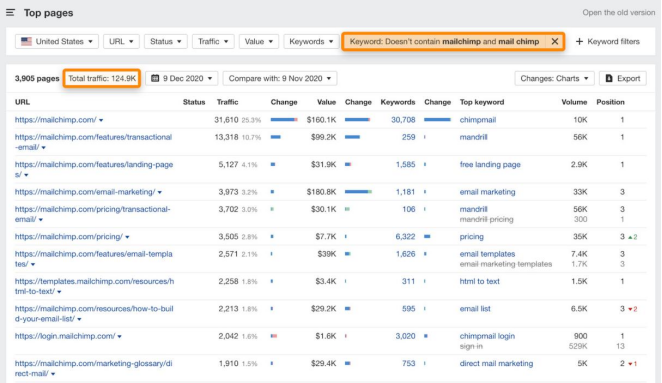The width and height of the screenshot is (662, 383).
Task: Sort by the Status column header
Action: (194, 102)
